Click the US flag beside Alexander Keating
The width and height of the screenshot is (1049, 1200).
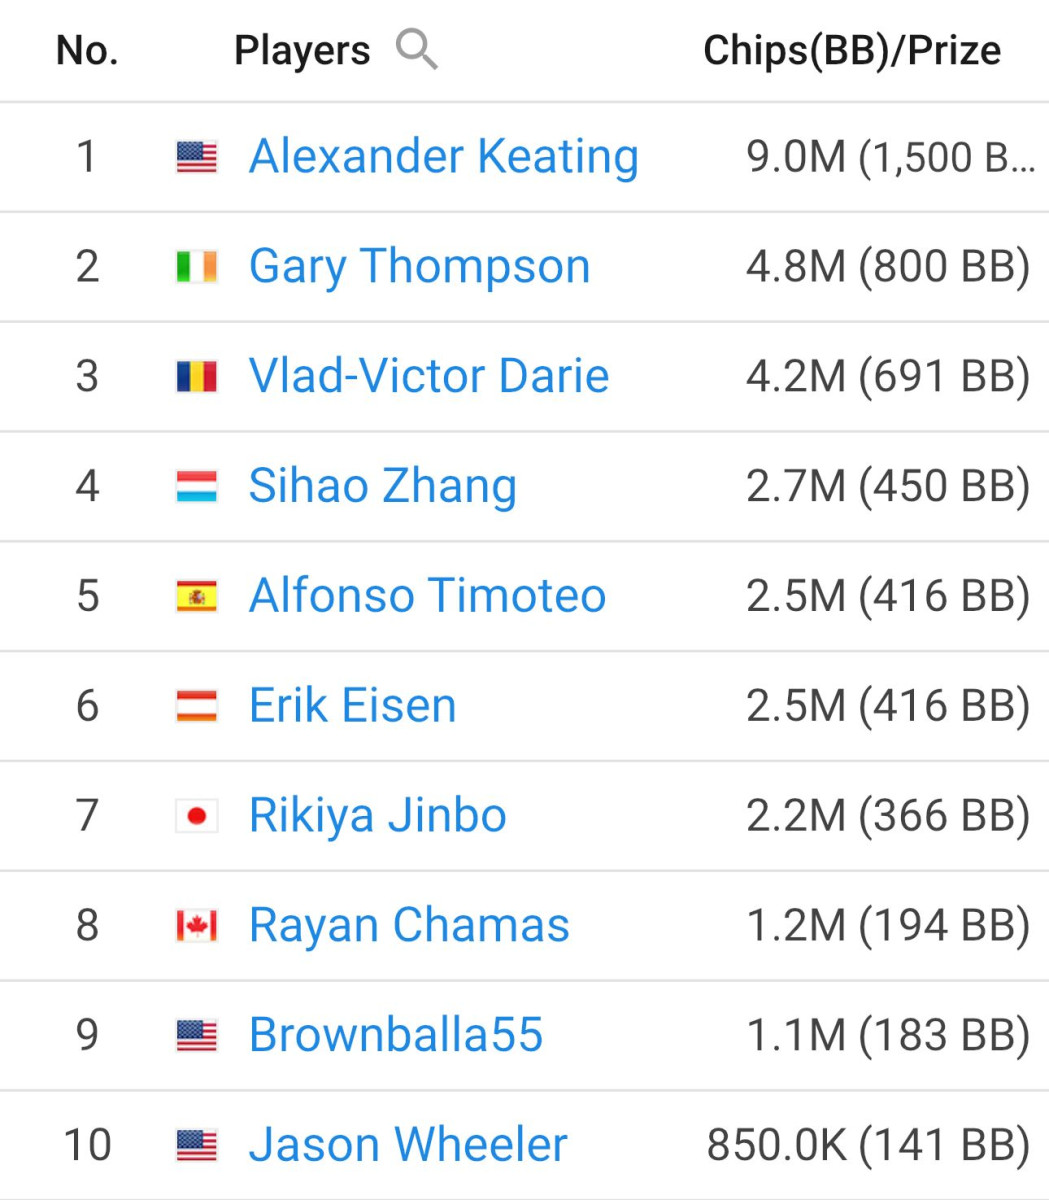click(x=196, y=157)
